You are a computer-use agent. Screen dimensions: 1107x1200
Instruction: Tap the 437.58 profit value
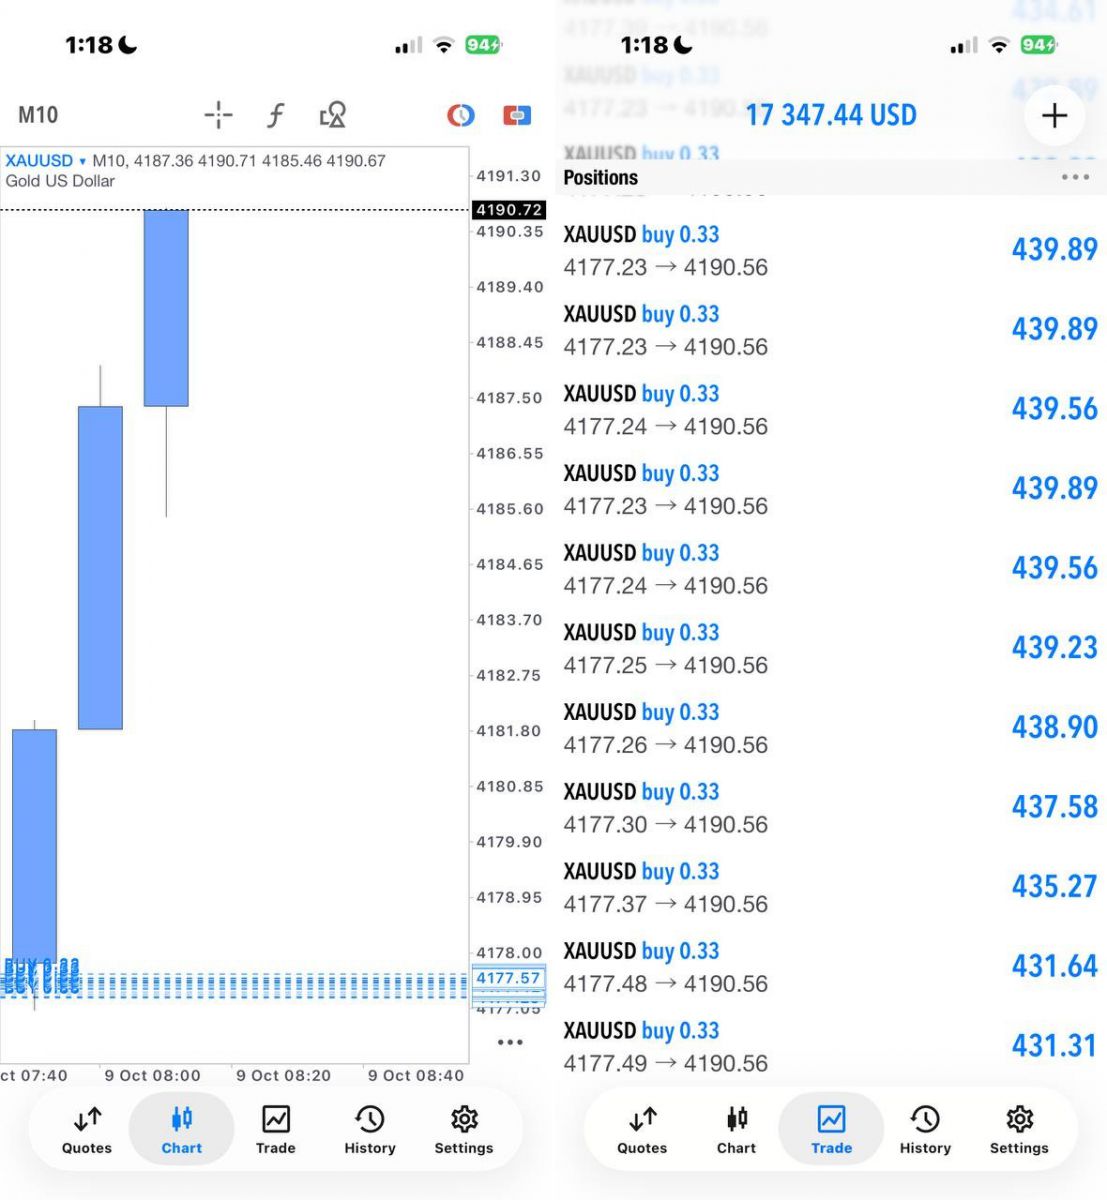(1055, 806)
